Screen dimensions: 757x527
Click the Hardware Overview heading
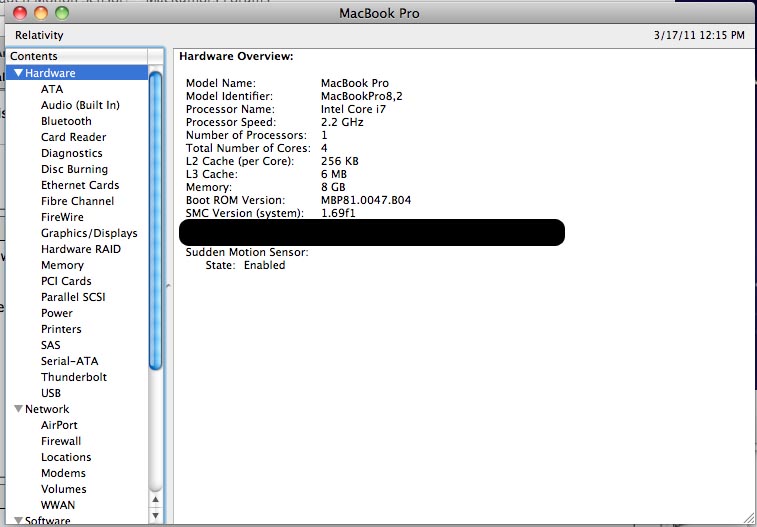click(x=236, y=56)
